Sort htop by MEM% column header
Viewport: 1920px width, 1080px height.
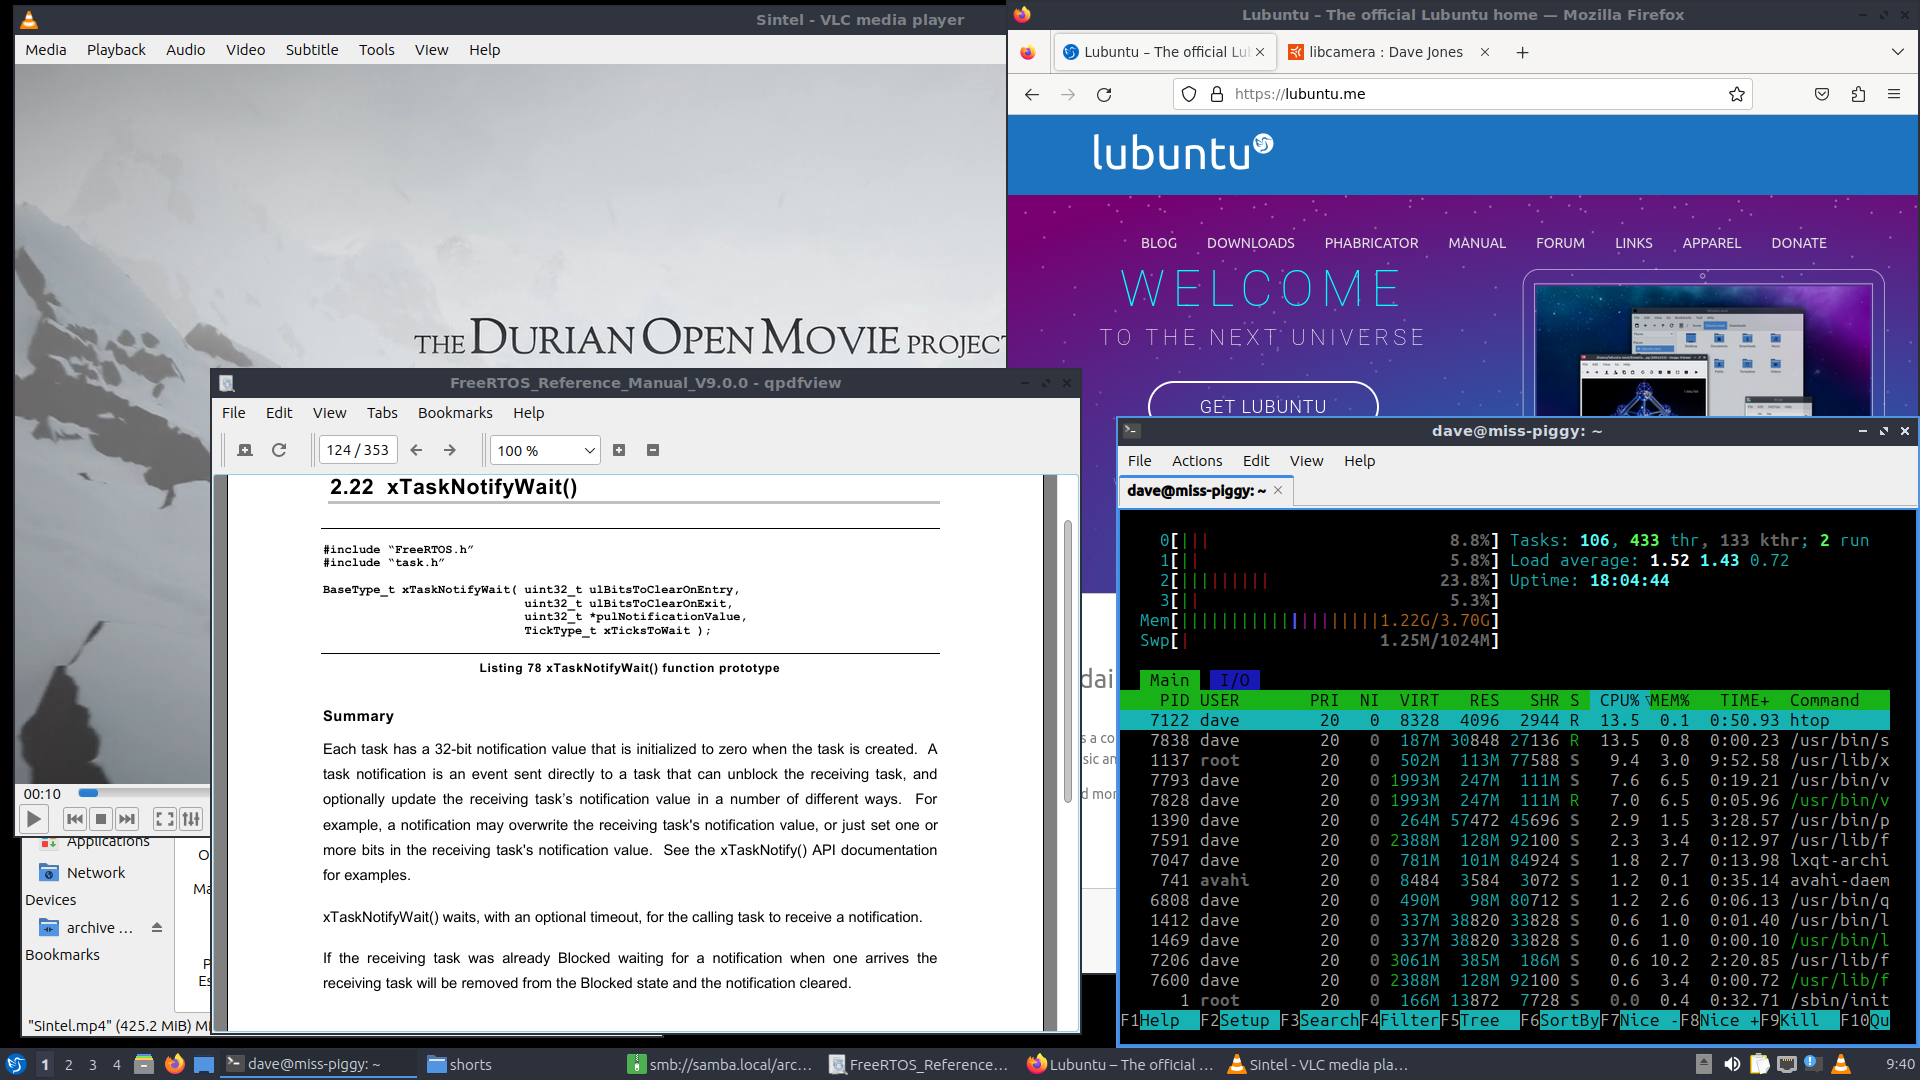click(1669, 700)
